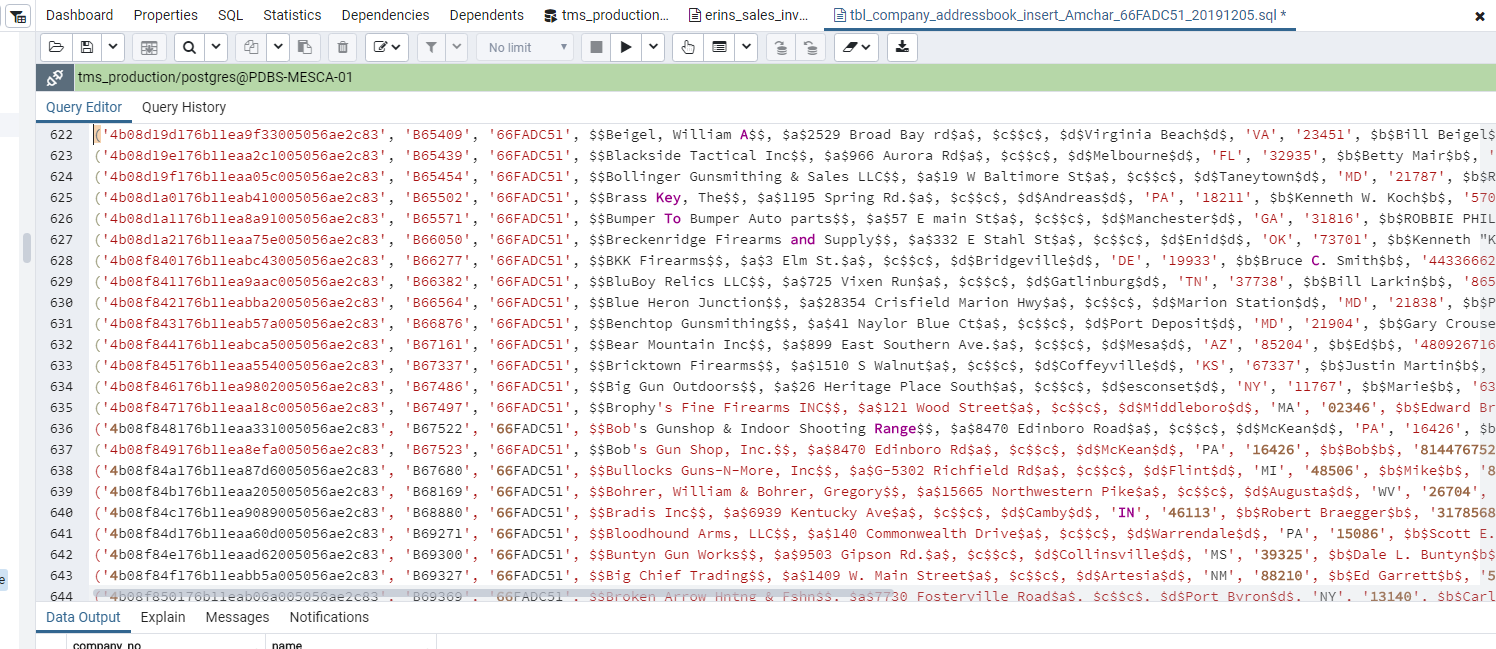
Task: Open the save options dropdown arrow
Action: tap(113, 47)
